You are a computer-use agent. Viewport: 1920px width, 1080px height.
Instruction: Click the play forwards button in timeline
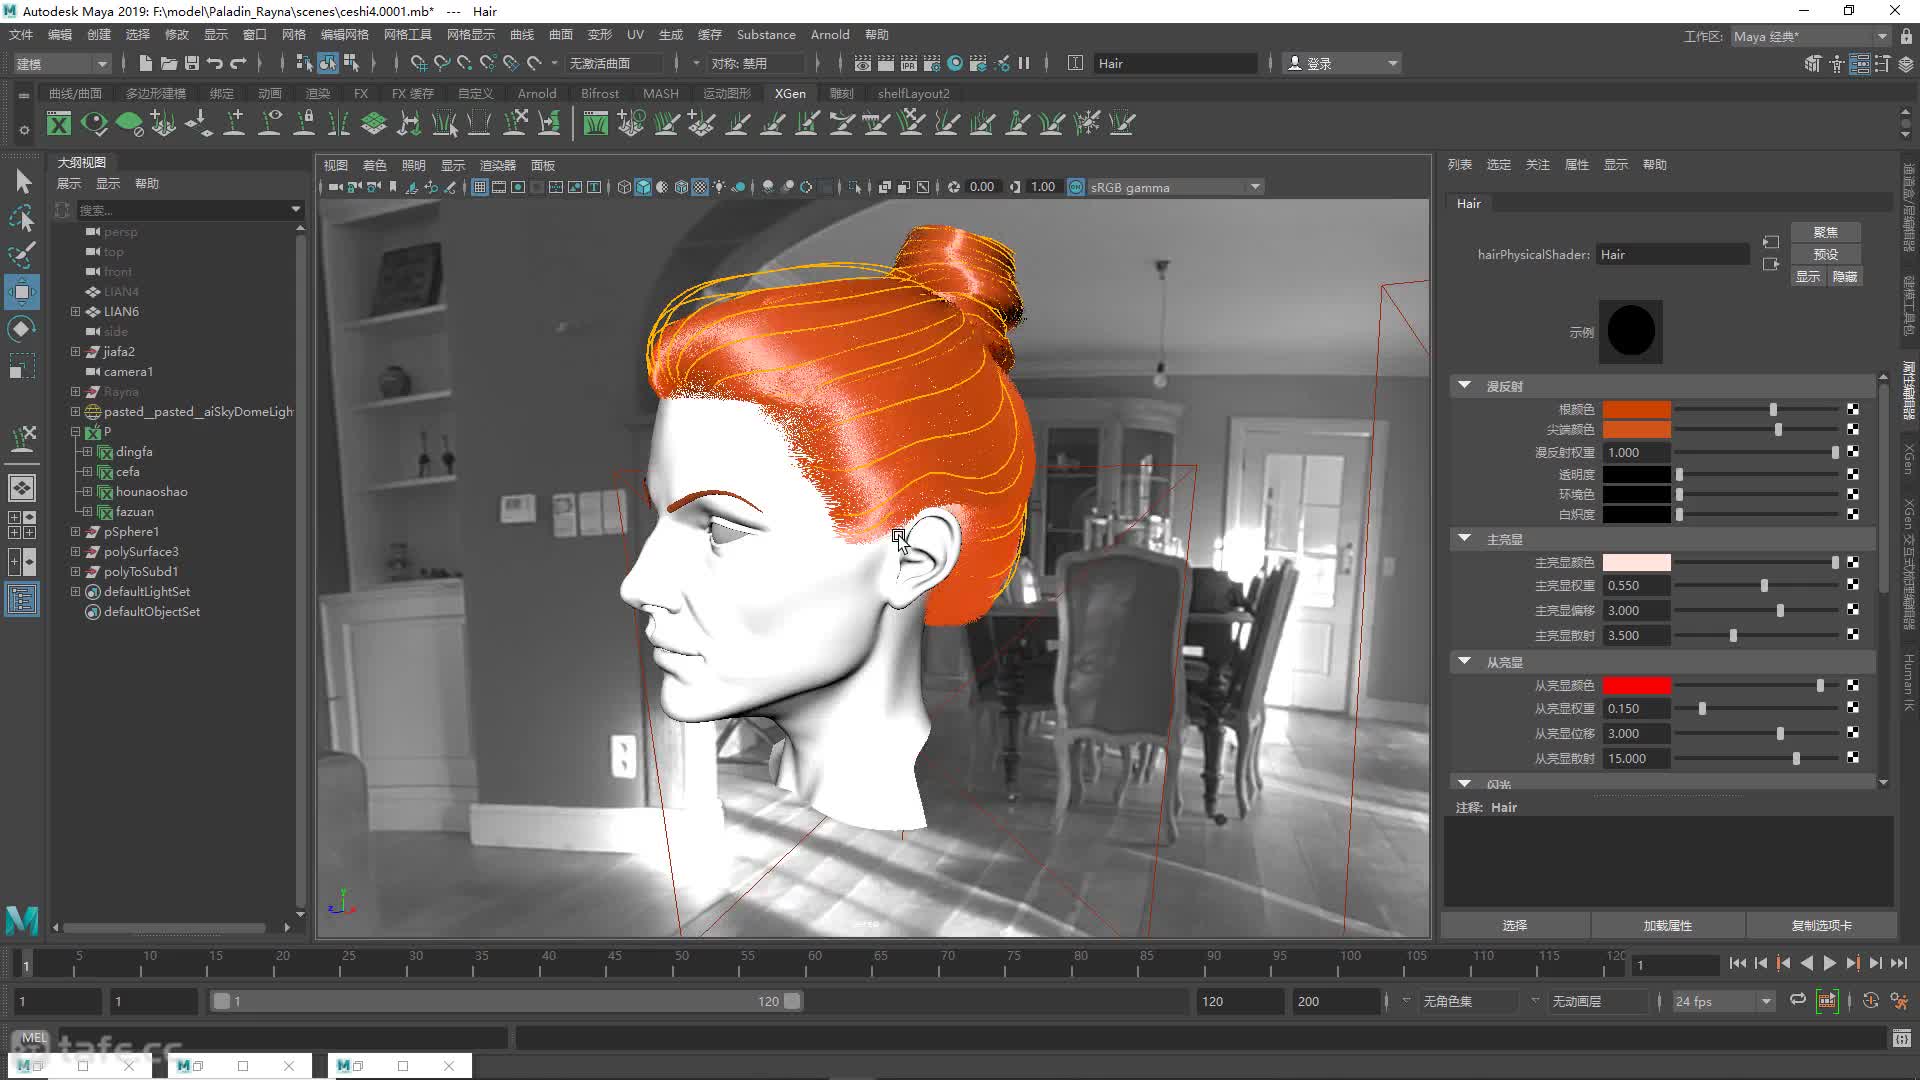coord(1829,963)
